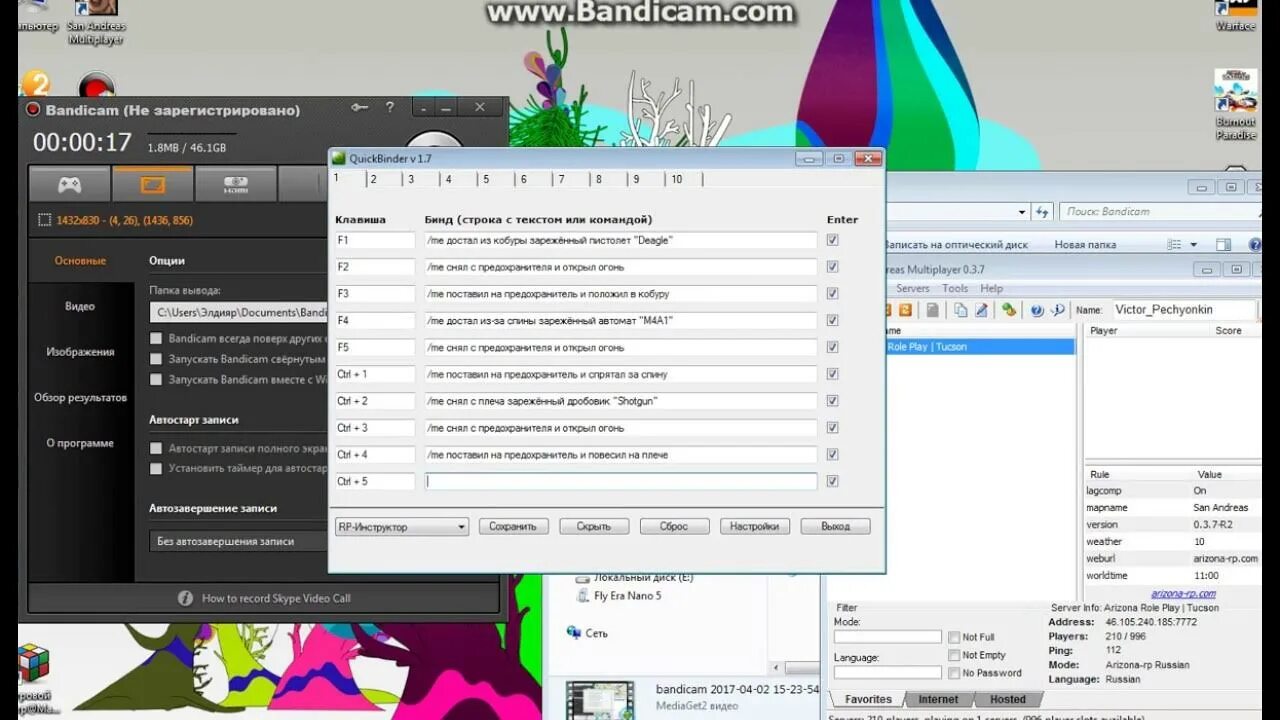Enable Bandicam always on top checkbox
This screenshot has height=720, width=1280.
[155, 339]
